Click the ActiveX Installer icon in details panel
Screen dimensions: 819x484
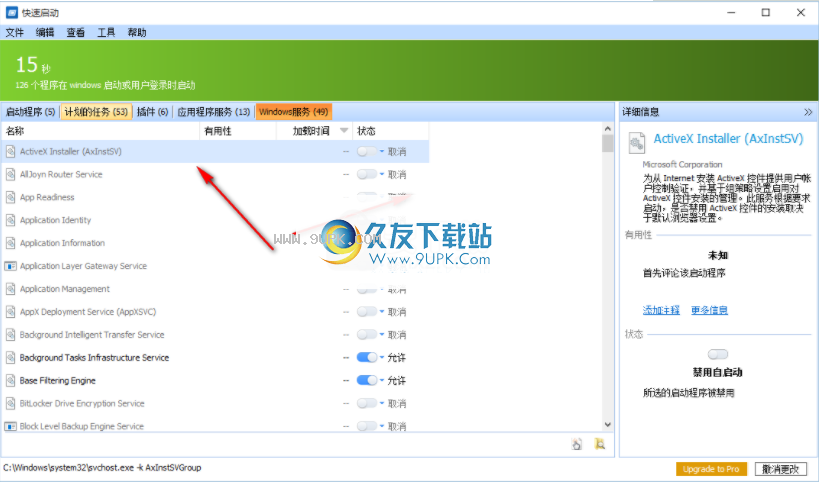pyautogui.click(x=636, y=143)
